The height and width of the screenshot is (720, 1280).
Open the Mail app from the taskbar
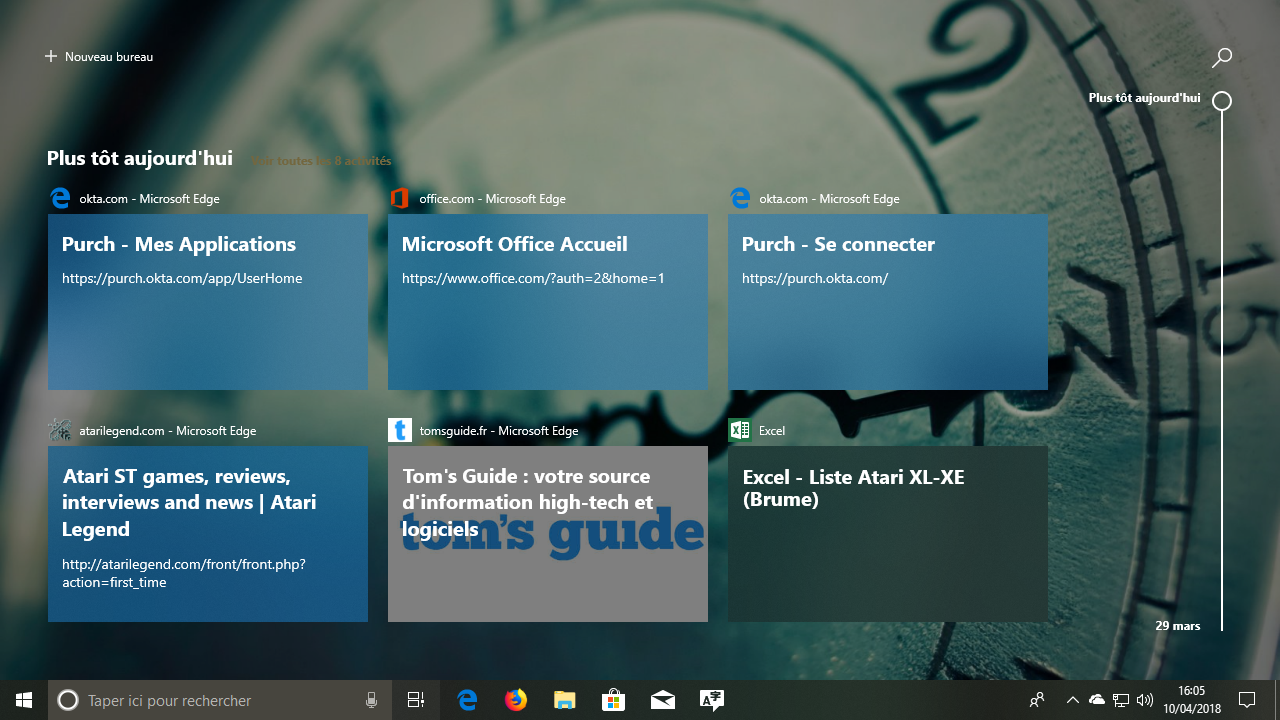[662, 700]
